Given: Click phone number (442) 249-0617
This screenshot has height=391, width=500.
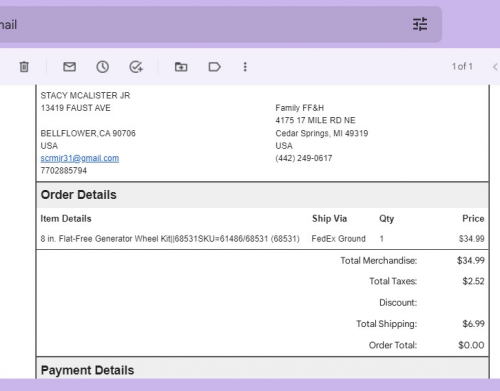Looking at the screenshot, I should click(x=304, y=158).
